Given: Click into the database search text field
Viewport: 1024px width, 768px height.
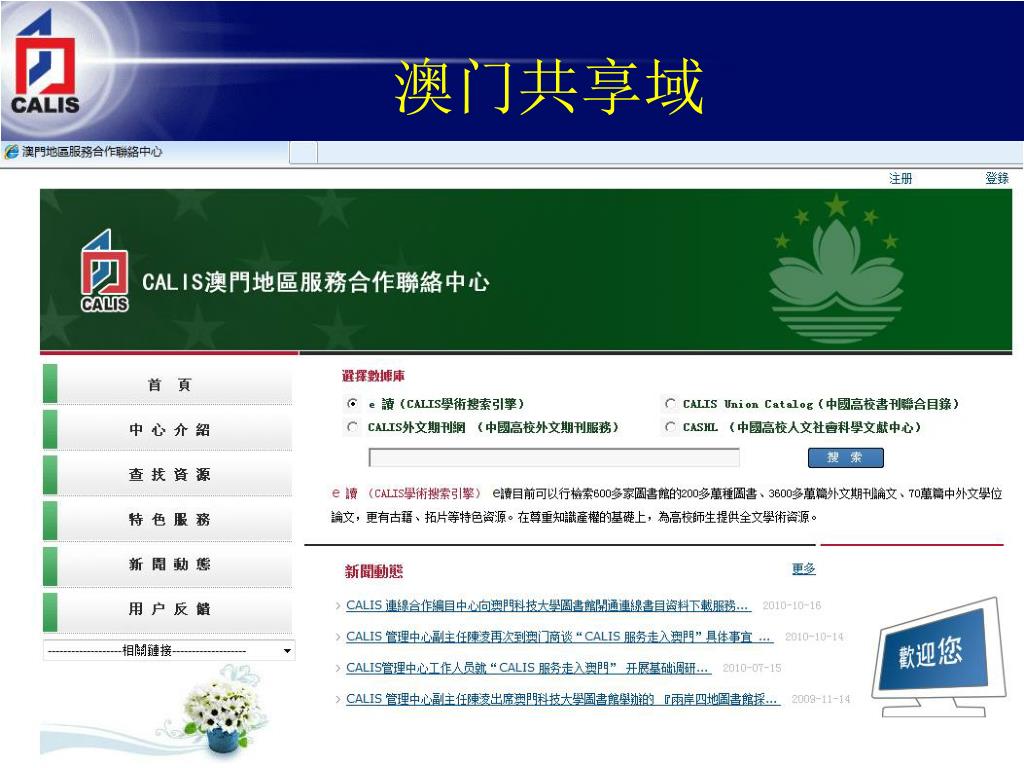Looking at the screenshot, I should tap(554, 458).
